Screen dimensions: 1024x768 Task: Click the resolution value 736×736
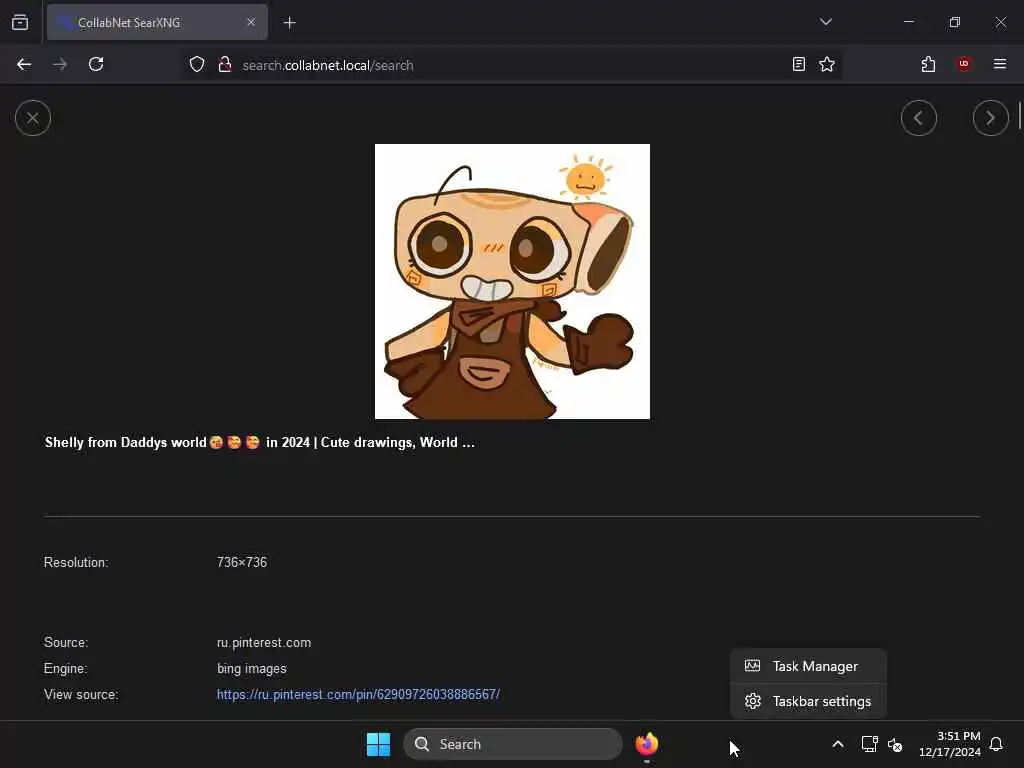pos(242,562)
